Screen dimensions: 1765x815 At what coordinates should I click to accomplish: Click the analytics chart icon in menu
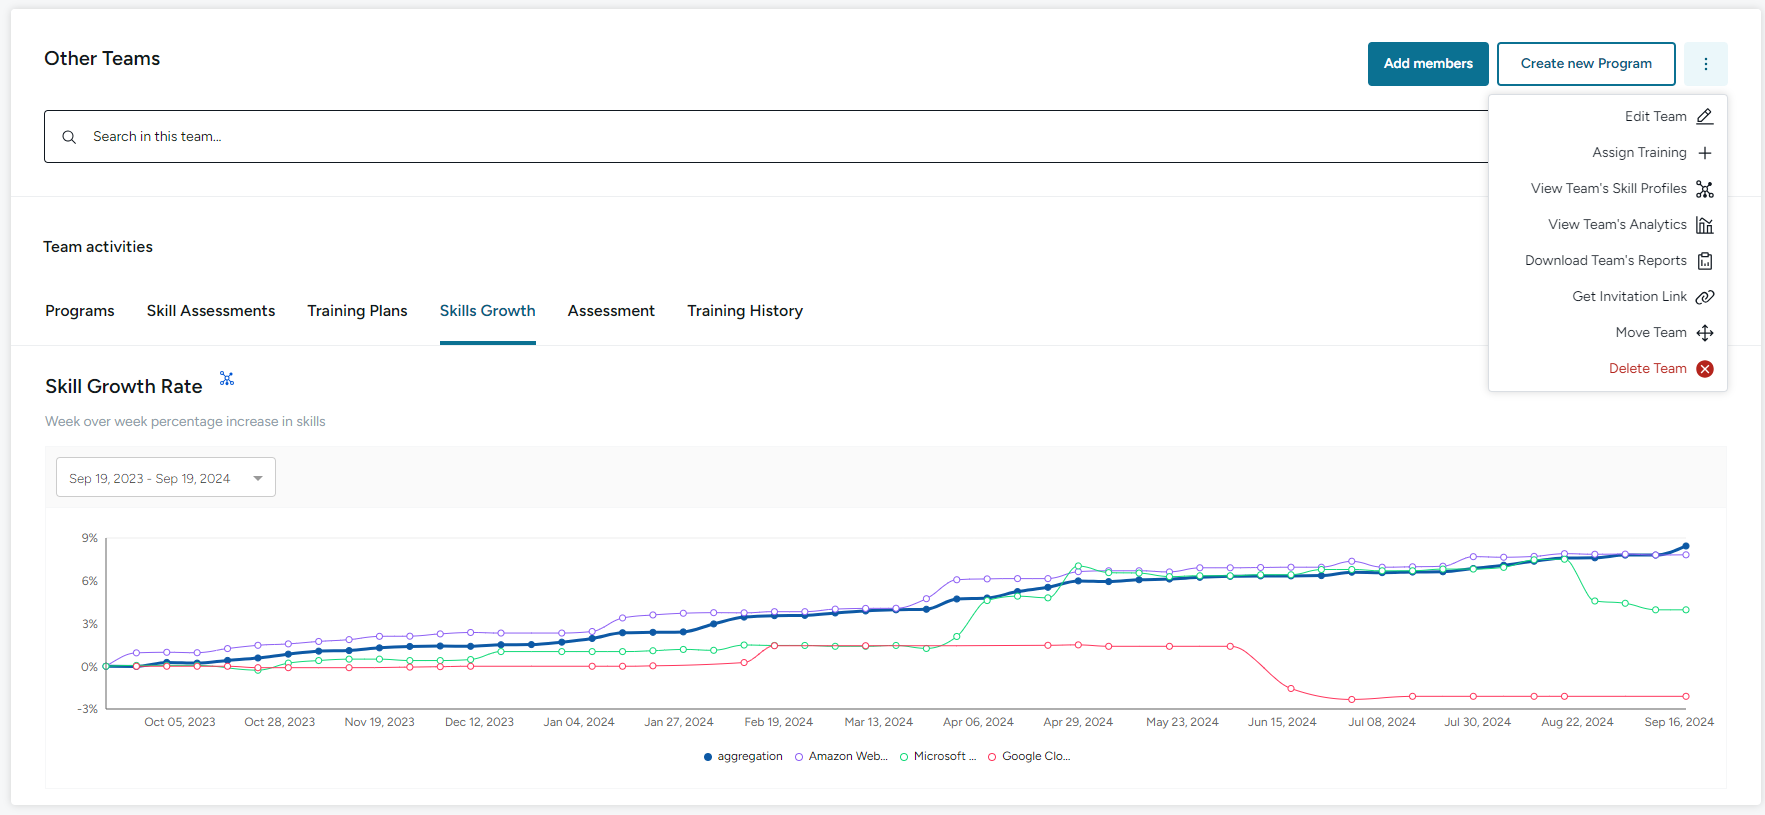(x=1705, y=225)
